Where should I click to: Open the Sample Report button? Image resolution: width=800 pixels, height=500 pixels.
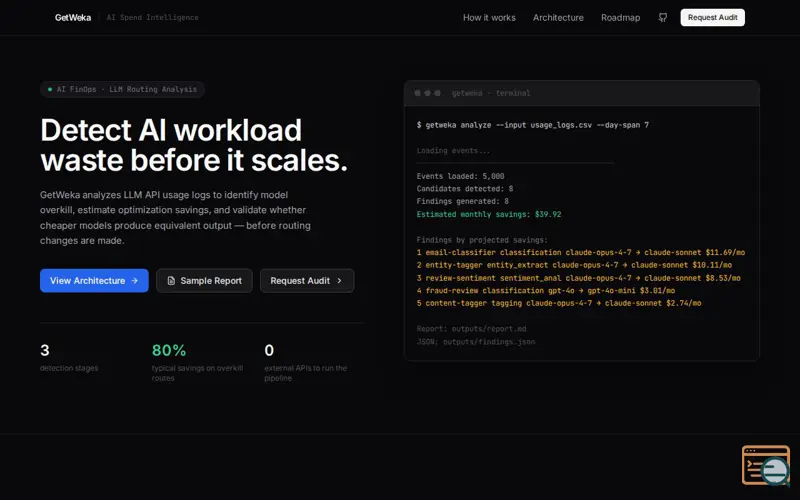click(204, 281)
